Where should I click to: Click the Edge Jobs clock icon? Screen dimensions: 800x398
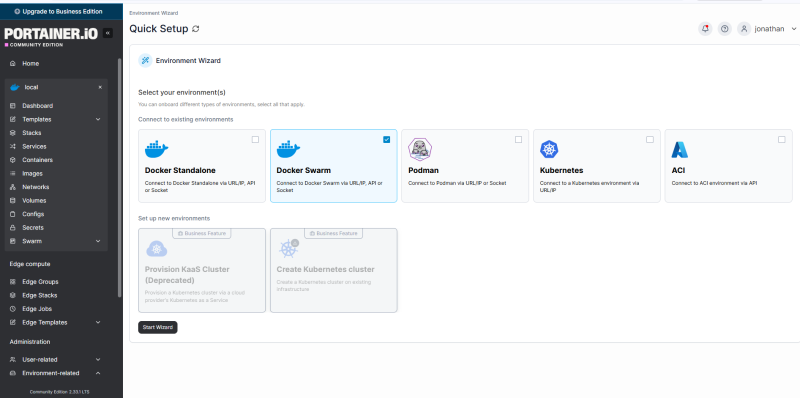[x=13, y=309]
